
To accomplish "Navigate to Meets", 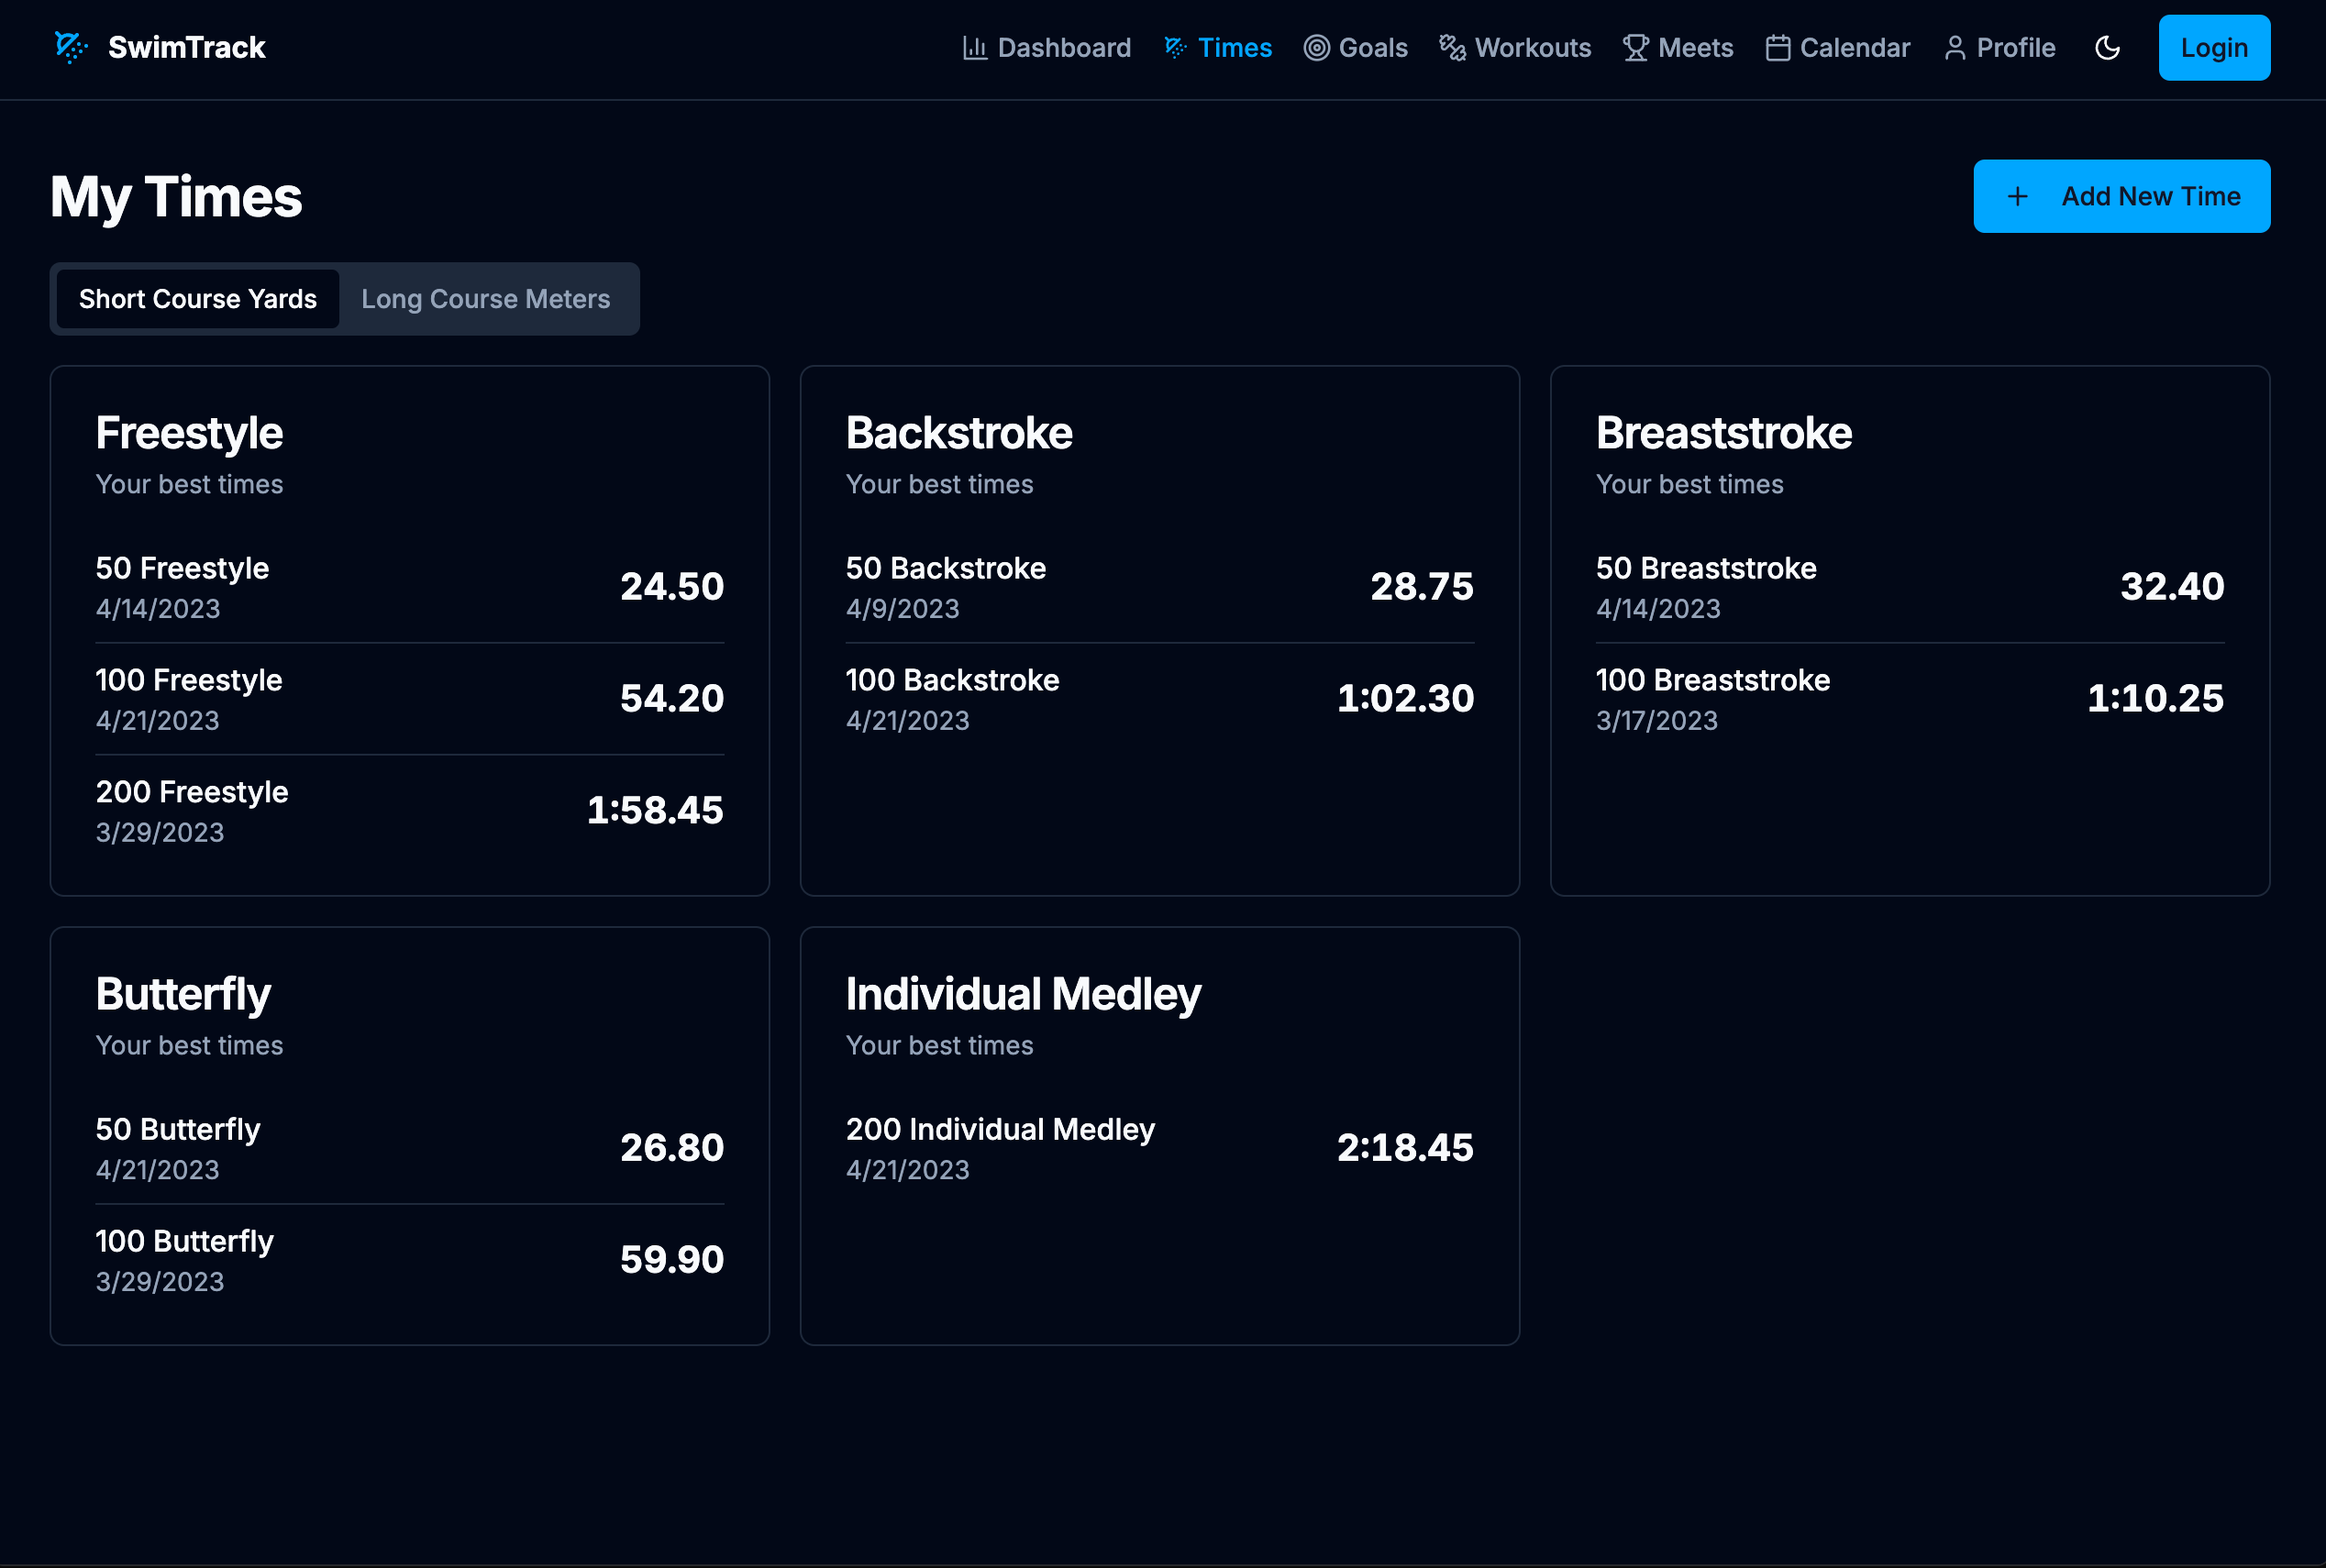I will pyautogui.click(x=1678, y=48).
